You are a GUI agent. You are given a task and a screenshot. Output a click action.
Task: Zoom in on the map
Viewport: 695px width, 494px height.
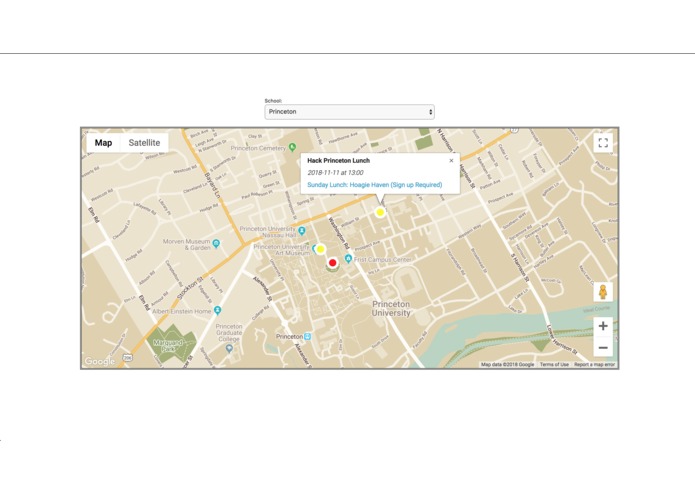tap(603, 326)
